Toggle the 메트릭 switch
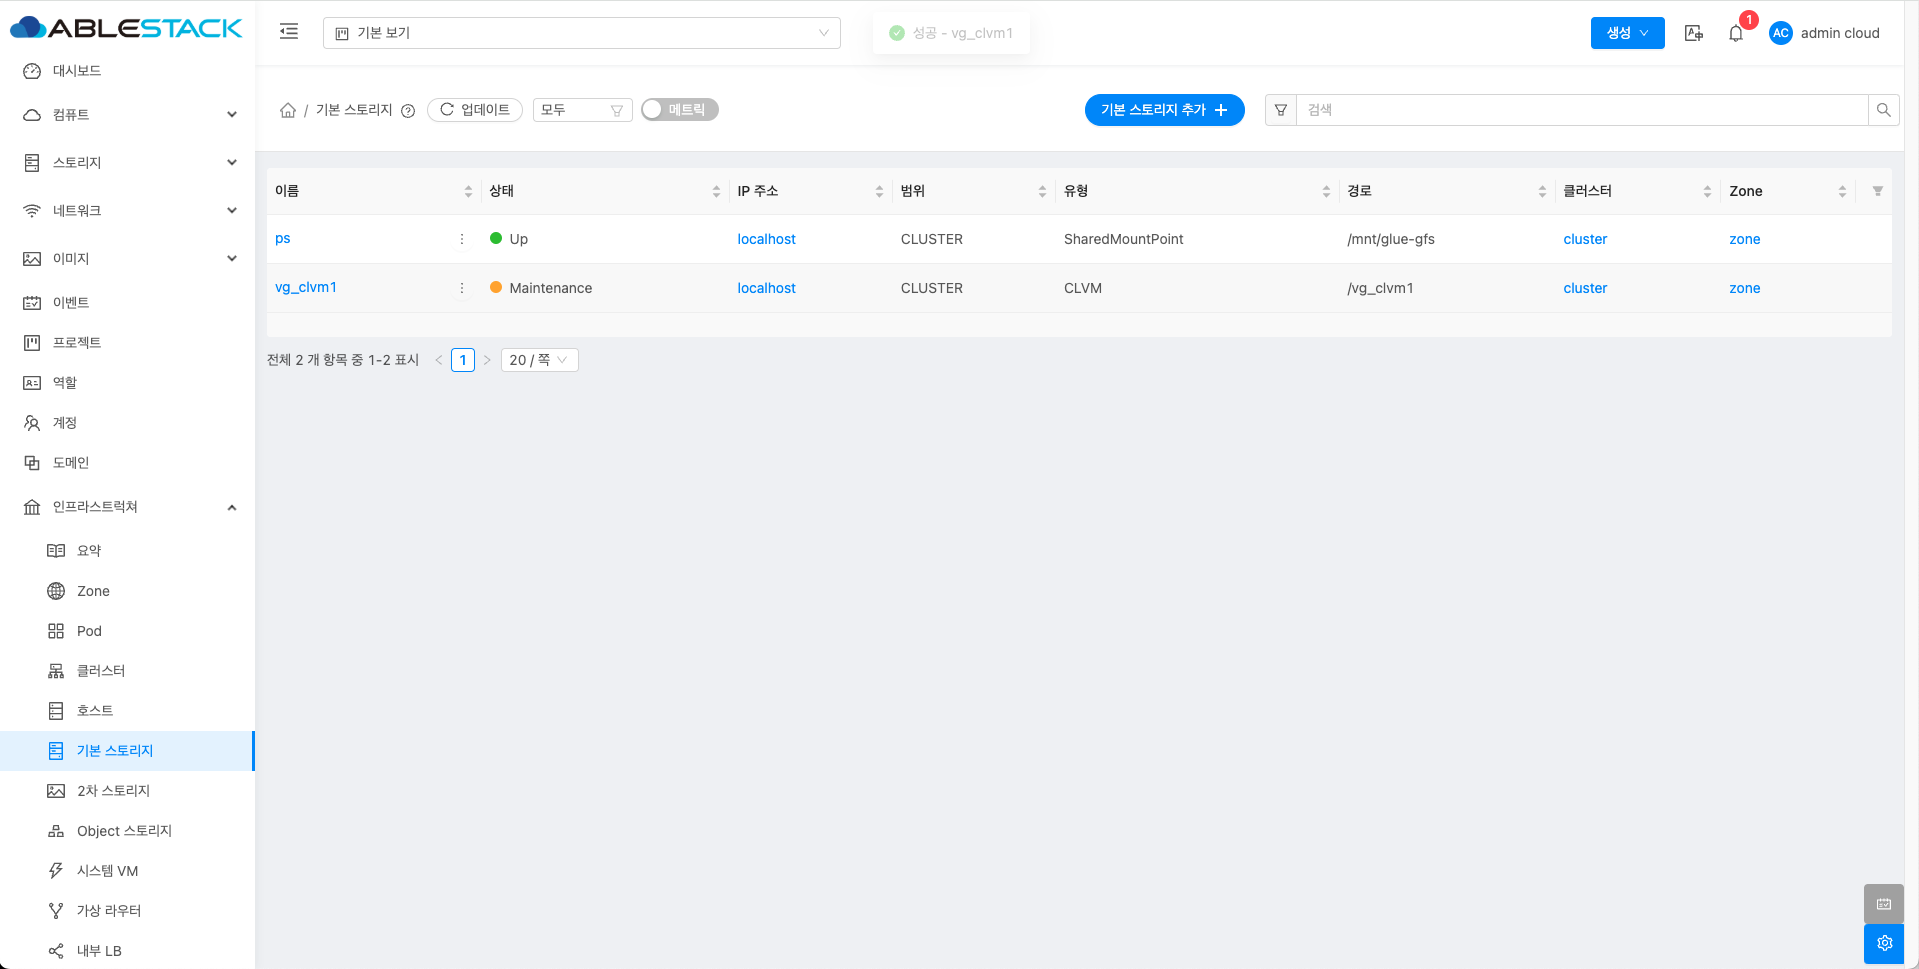This screenshot has width=1919, height=969. coord(680,110)
